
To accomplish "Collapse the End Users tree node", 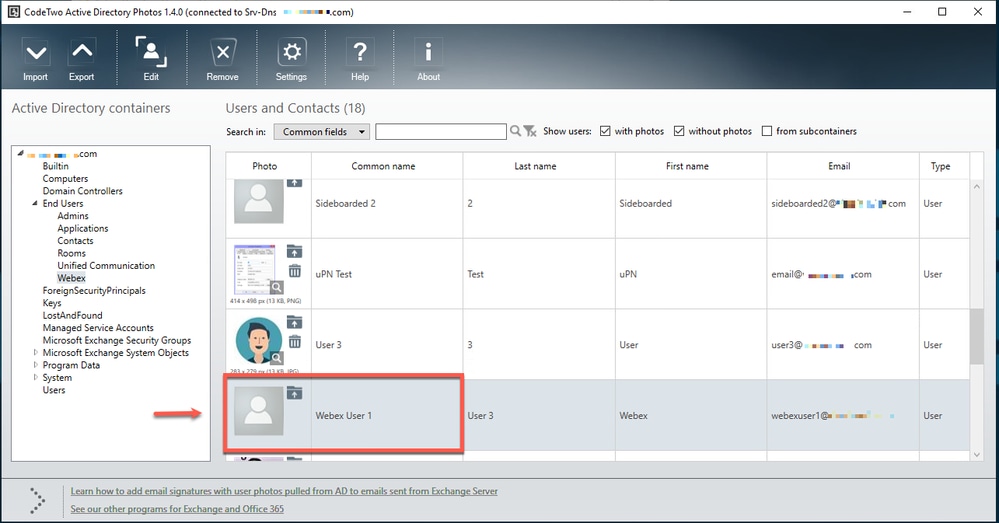I will (35, 203).
